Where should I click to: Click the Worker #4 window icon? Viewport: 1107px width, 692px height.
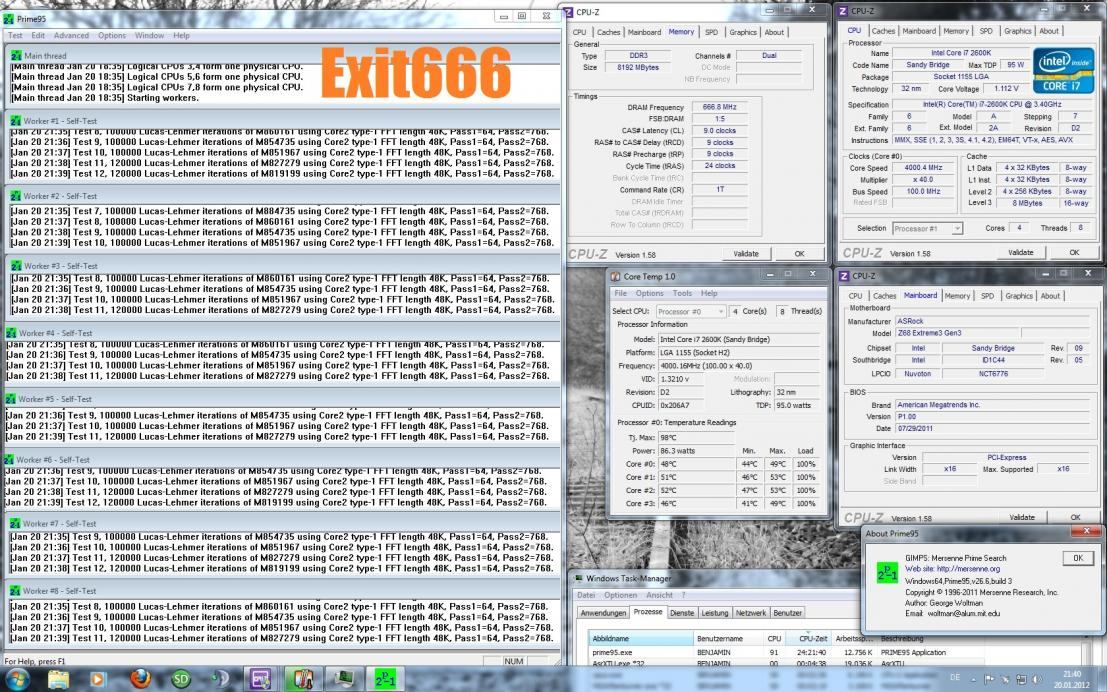[x=11, y=333]
